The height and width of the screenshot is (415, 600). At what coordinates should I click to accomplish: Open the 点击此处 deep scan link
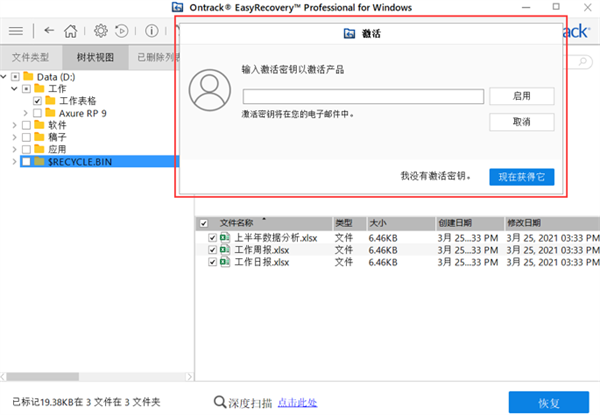(x=297, y=402)
